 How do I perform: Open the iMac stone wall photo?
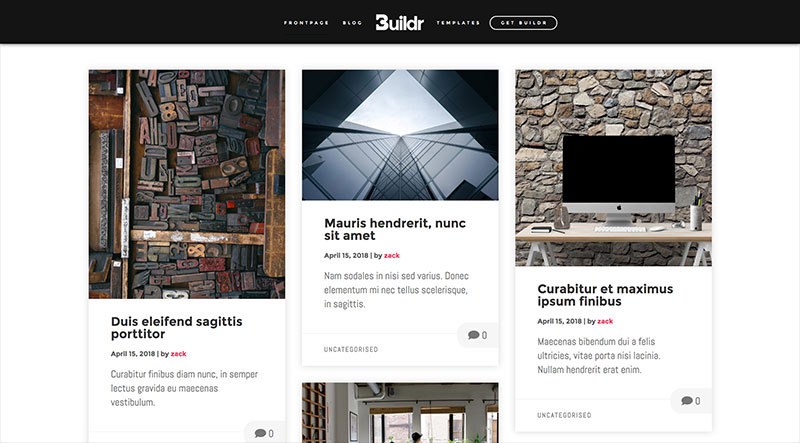click(613, 168)
